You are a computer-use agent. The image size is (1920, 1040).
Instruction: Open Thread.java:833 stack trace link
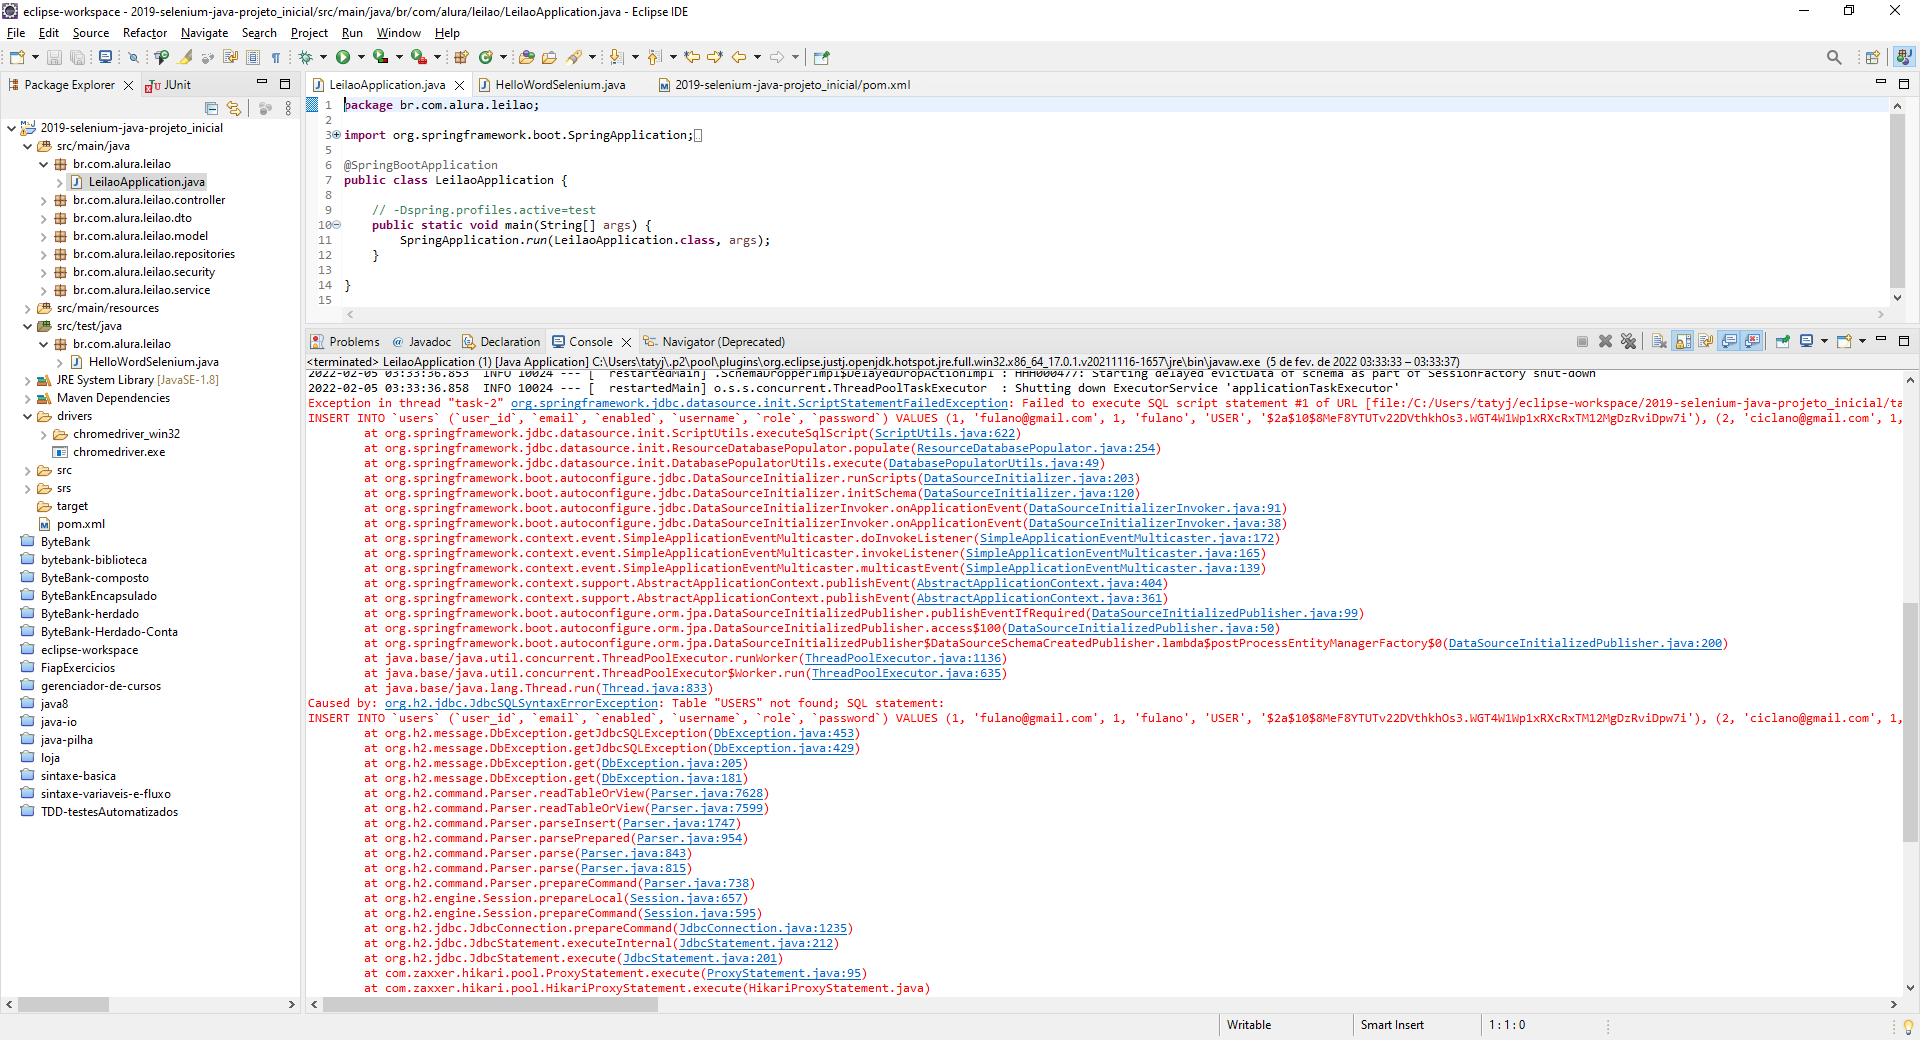coord(654,688)
